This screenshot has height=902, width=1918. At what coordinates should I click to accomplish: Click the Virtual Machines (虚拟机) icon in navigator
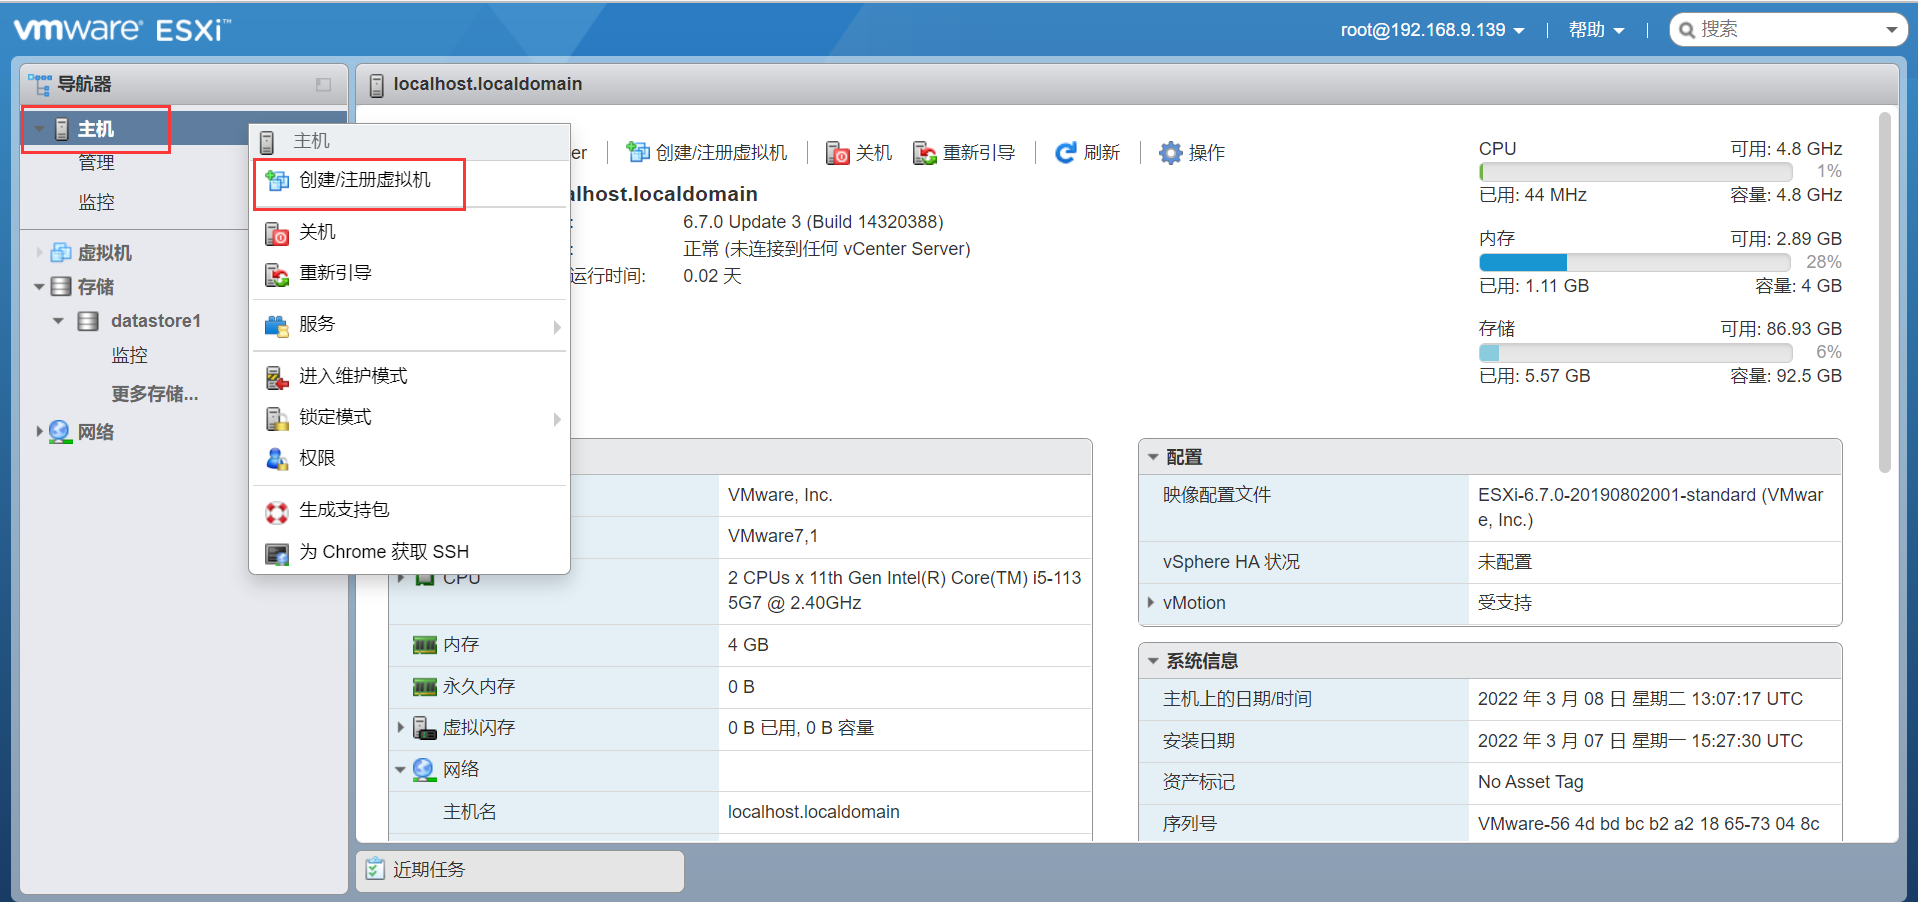pos(61,253)
